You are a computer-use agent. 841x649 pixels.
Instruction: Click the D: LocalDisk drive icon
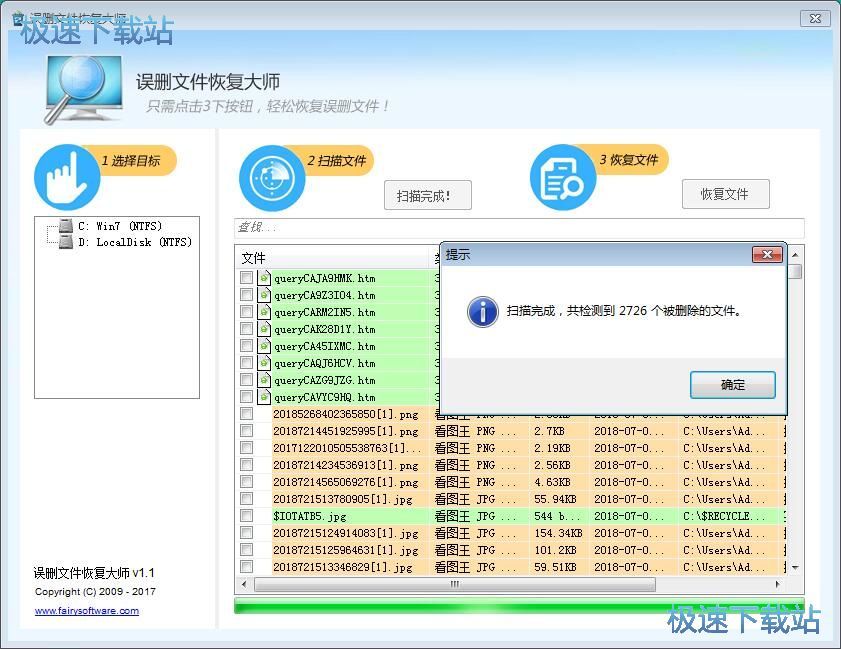tap(66, 242)
